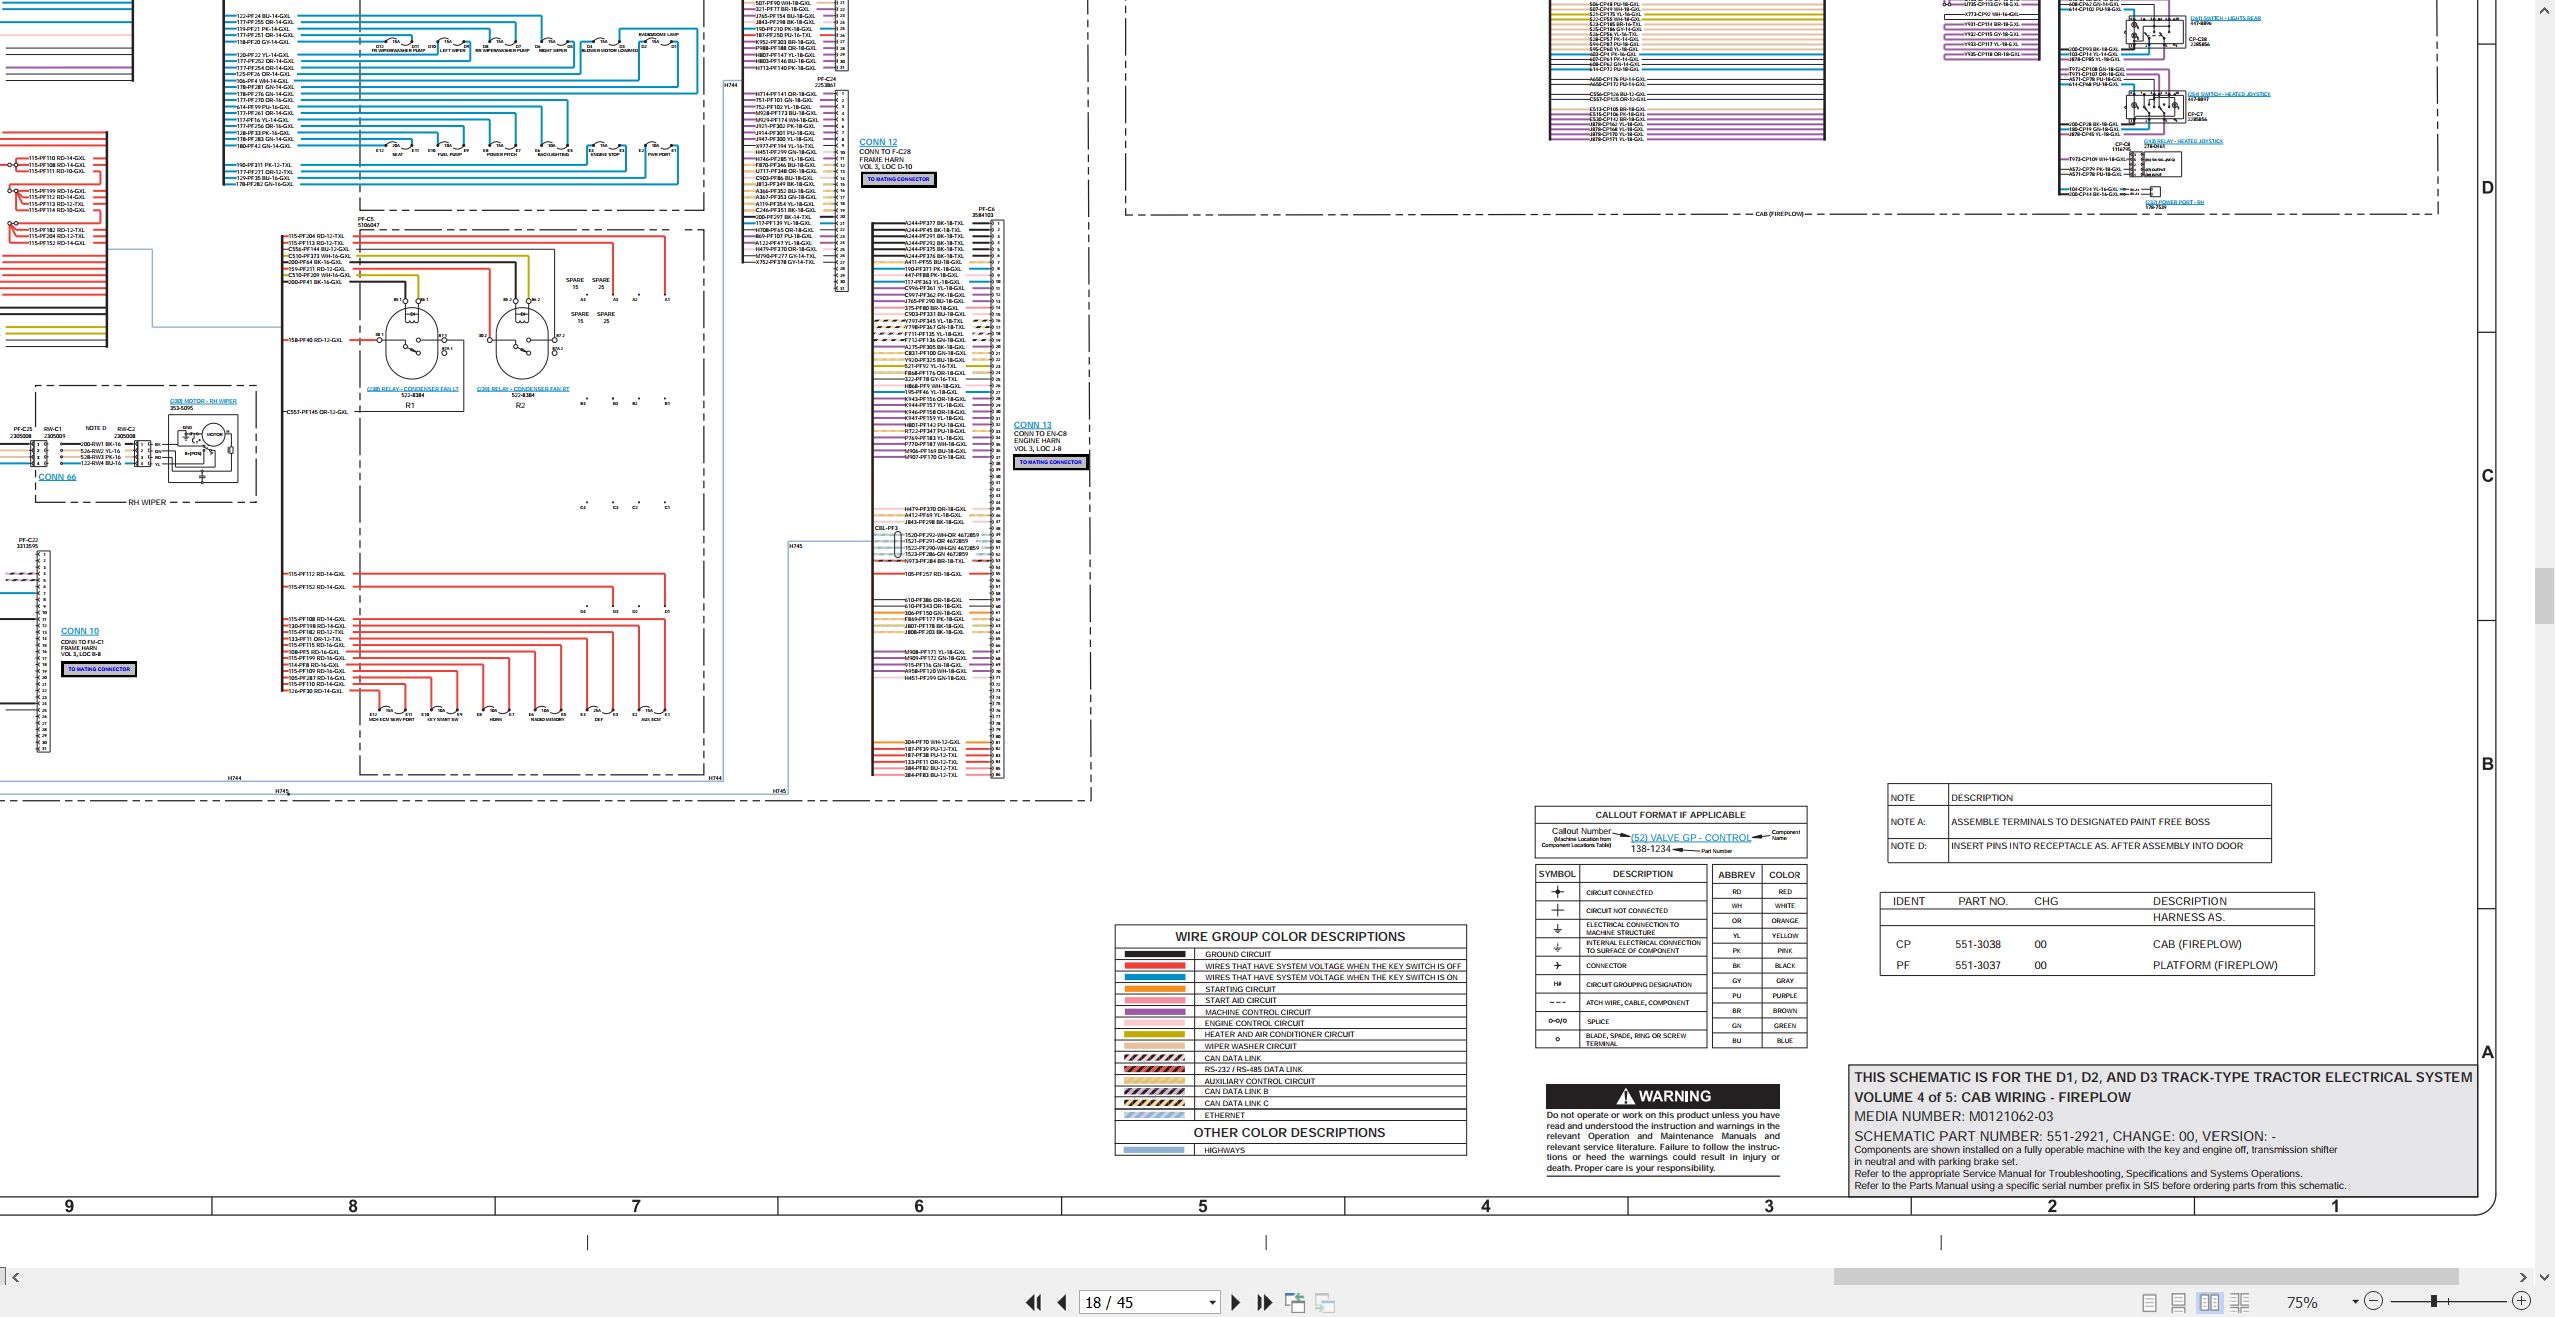Click the zoom out minus icon
The width and height of the screenshot is (2555, 1317).
tap(2374, 1301)
